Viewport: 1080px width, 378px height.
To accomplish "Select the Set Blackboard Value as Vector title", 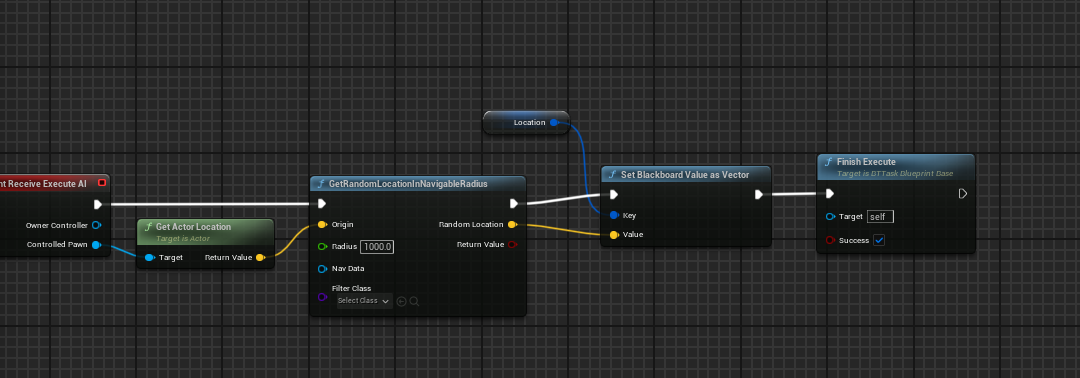I will (x=685, y=174).
